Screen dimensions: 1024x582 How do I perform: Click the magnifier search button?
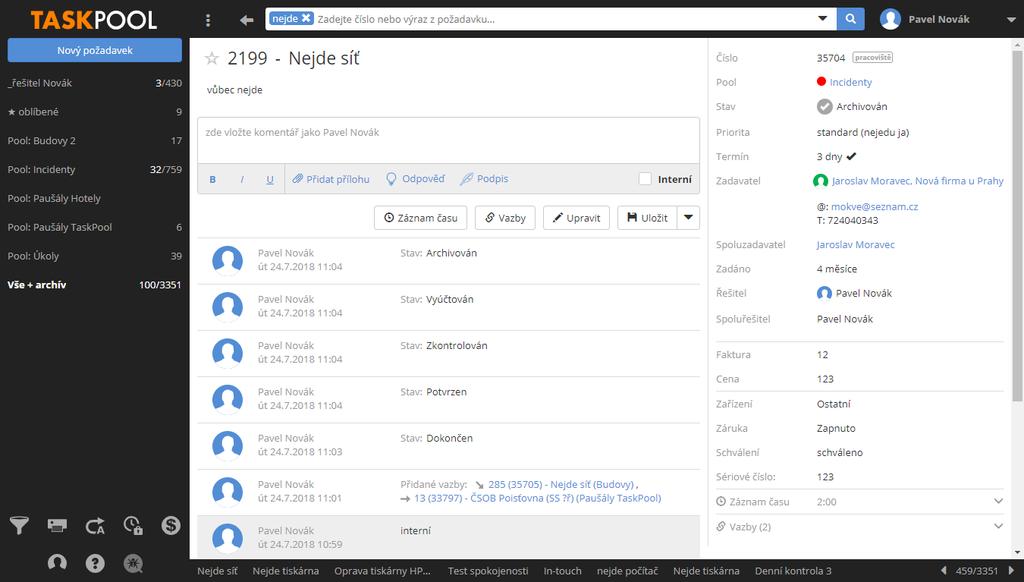click(850, 19)
